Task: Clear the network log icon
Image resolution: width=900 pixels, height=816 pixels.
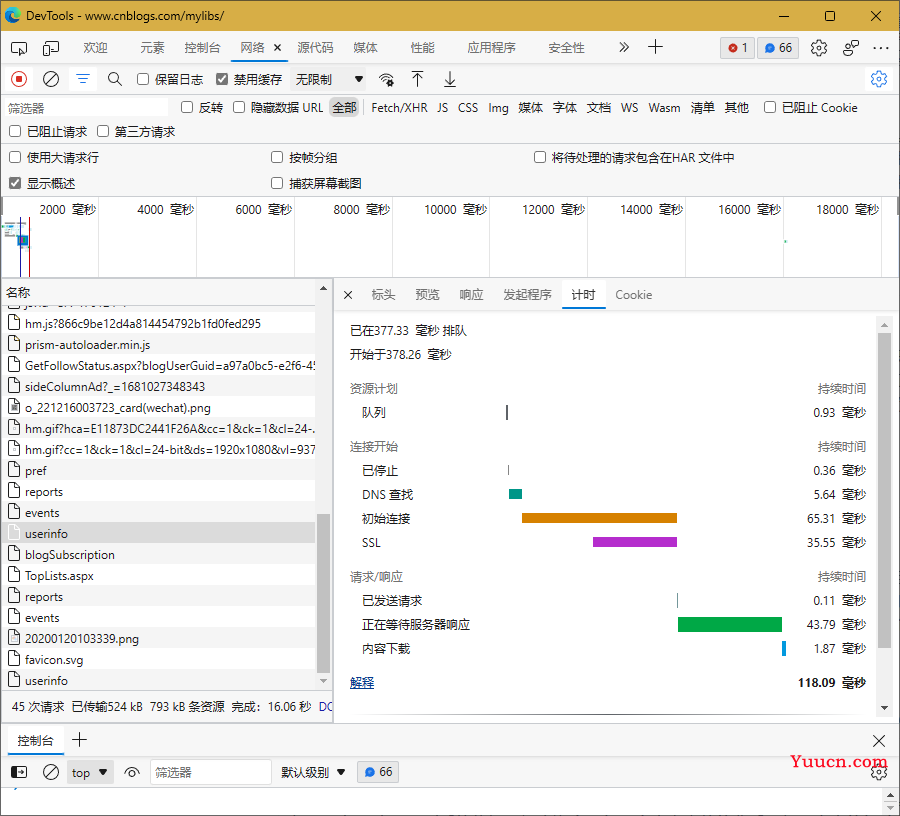Action: (51, 79)
